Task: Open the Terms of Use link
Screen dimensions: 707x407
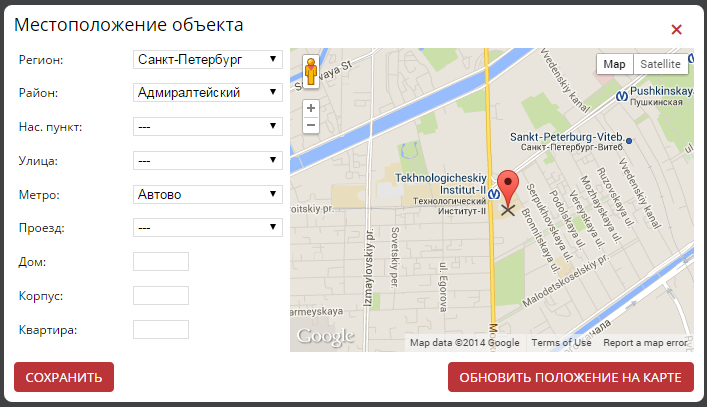Action: pos(561,343)
